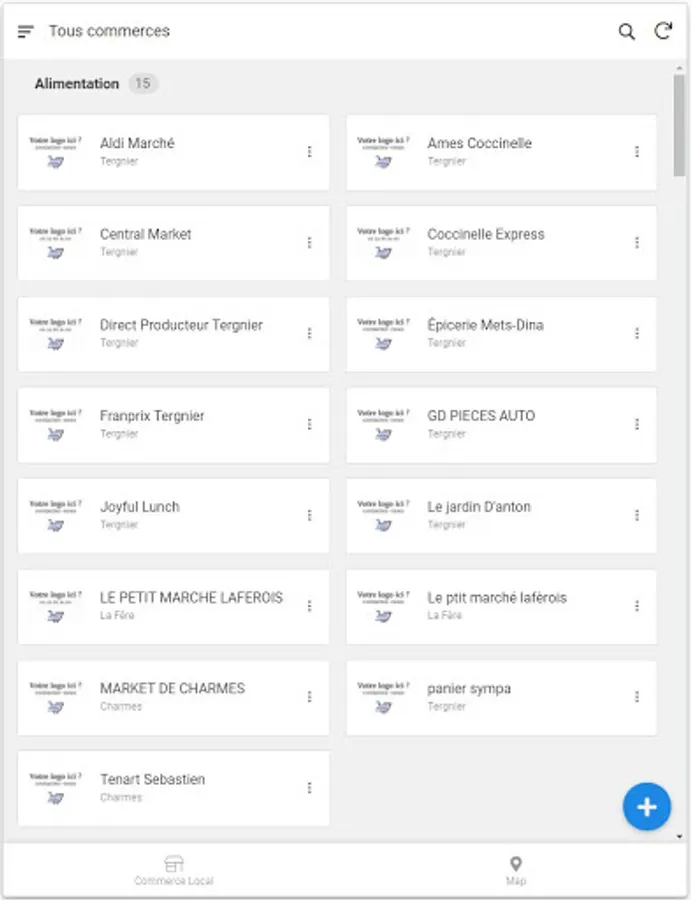Click the Franprix Tergnier logo thumbnail
This screenshot has width=691, height=900.
56,424
